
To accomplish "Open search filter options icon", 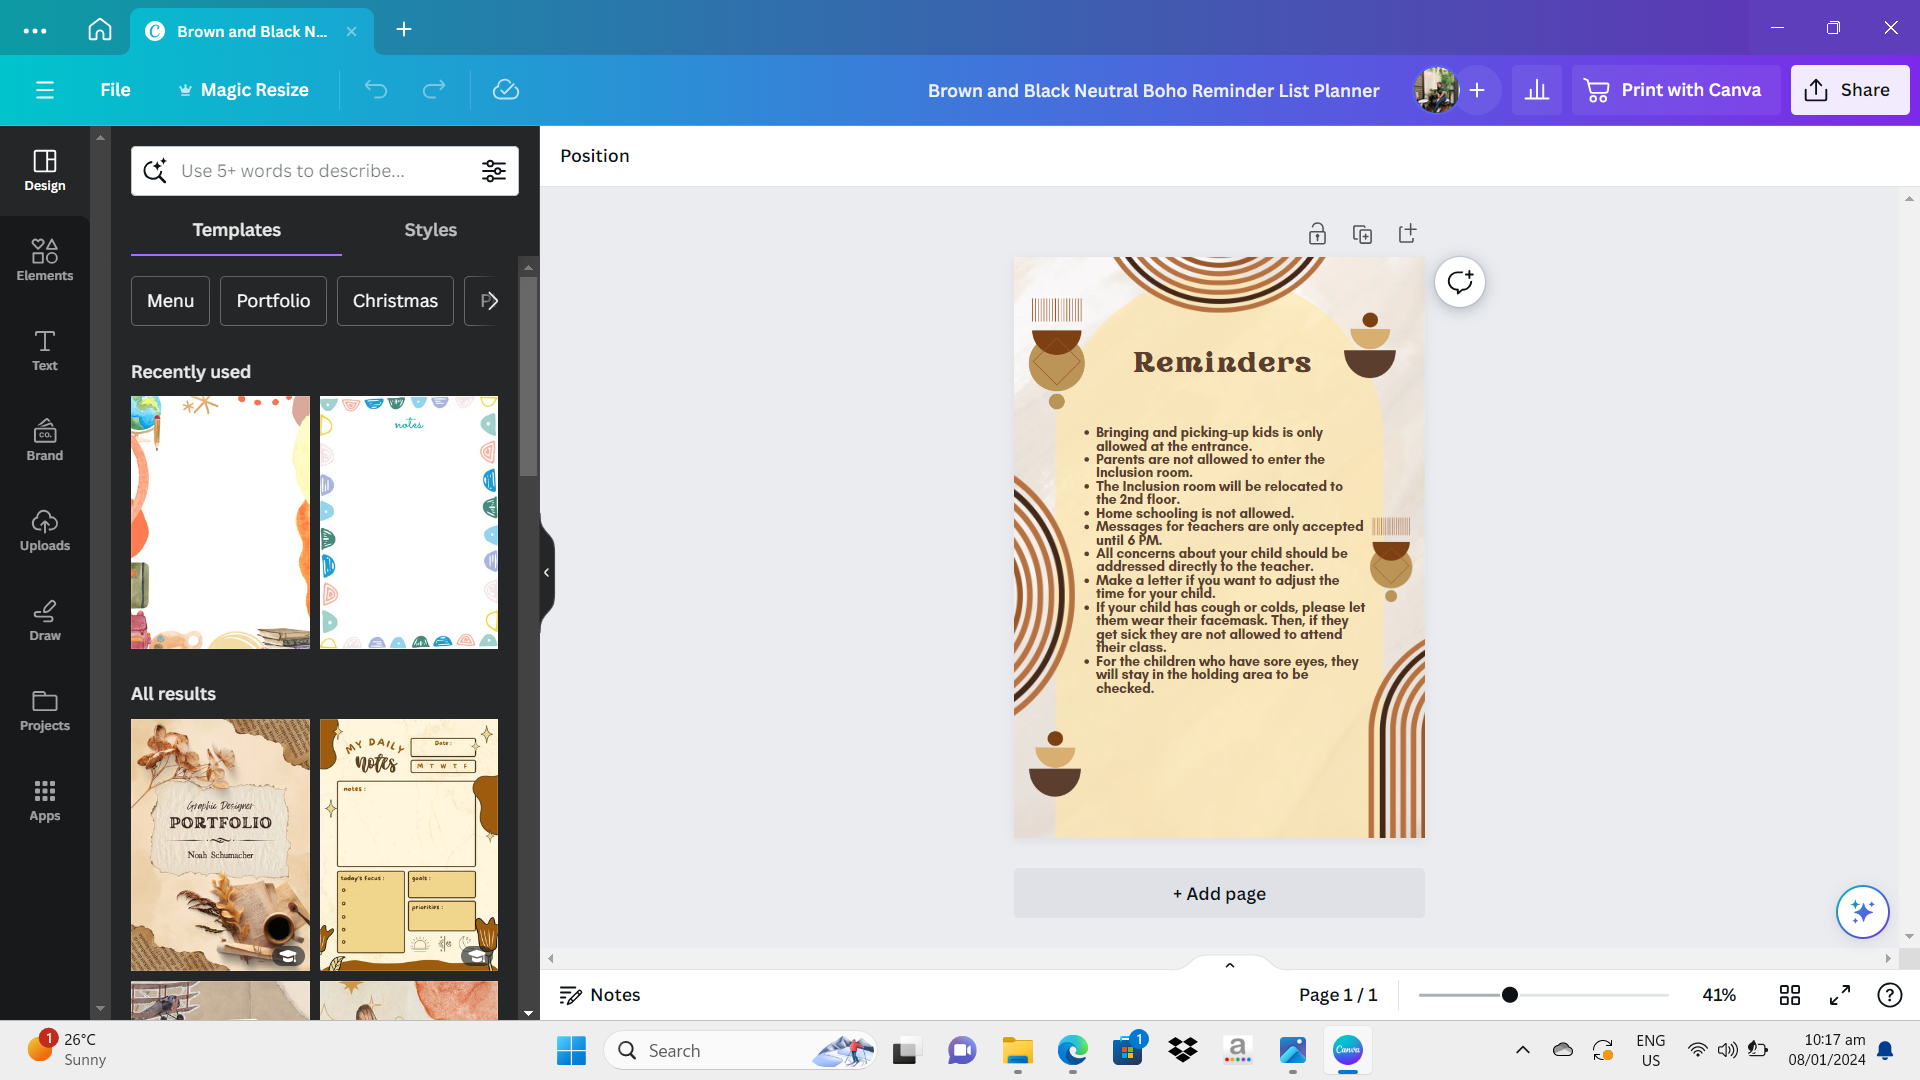I will [493, 171].
